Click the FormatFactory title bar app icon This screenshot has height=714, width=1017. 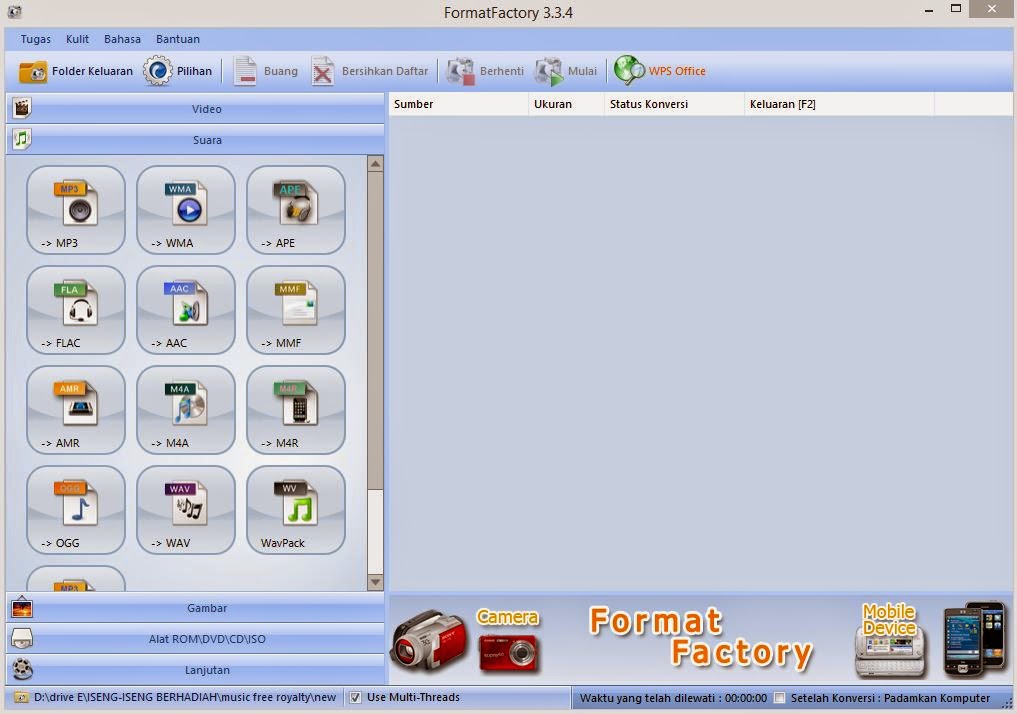(14, 12)
